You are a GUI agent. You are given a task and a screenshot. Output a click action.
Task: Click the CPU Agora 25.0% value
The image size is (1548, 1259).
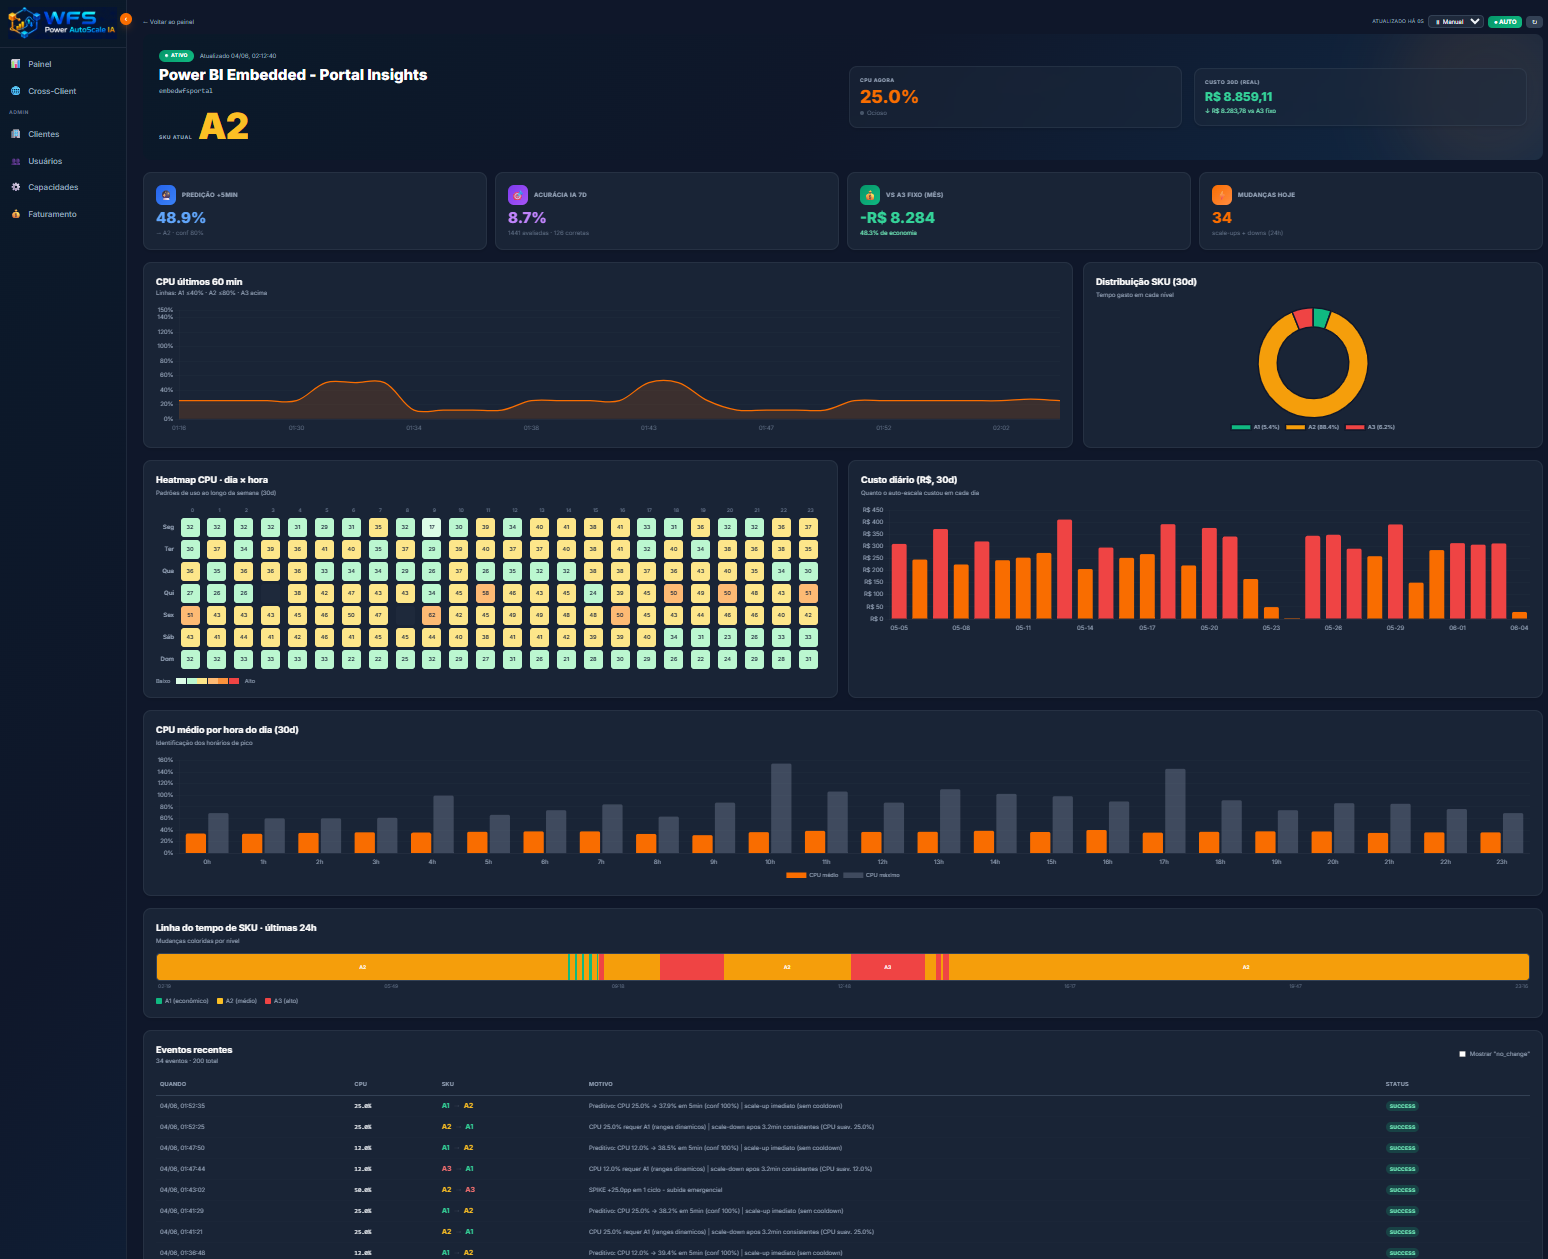889,97
